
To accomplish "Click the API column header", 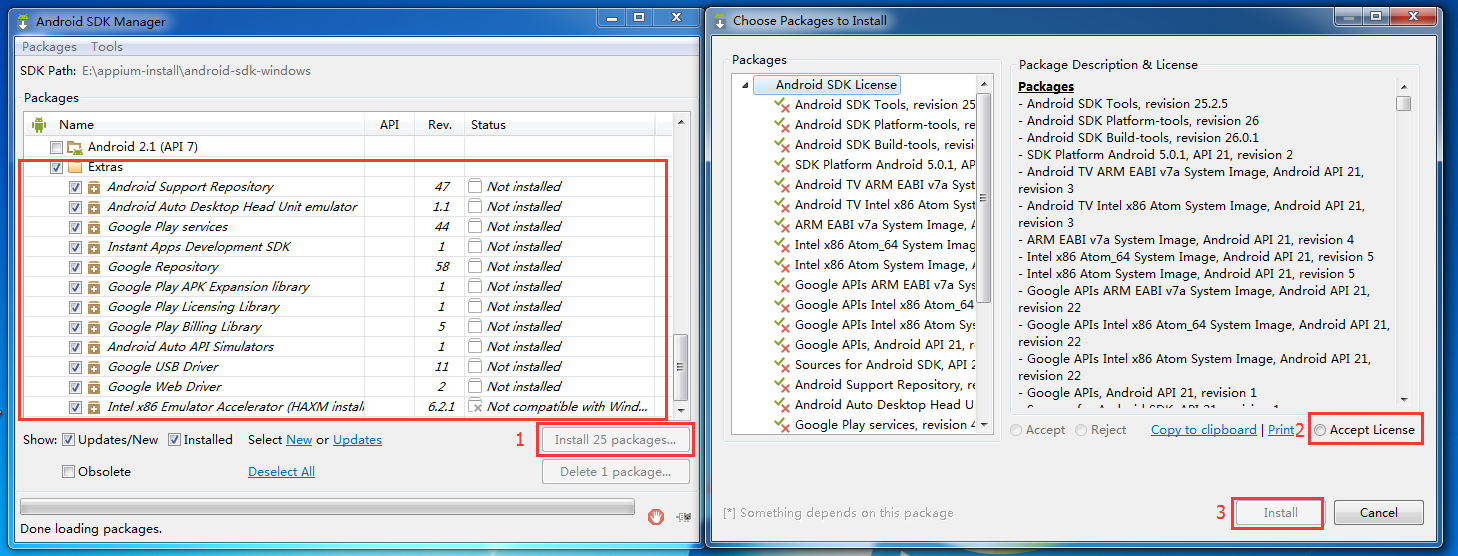I will [x=390, y=125].
